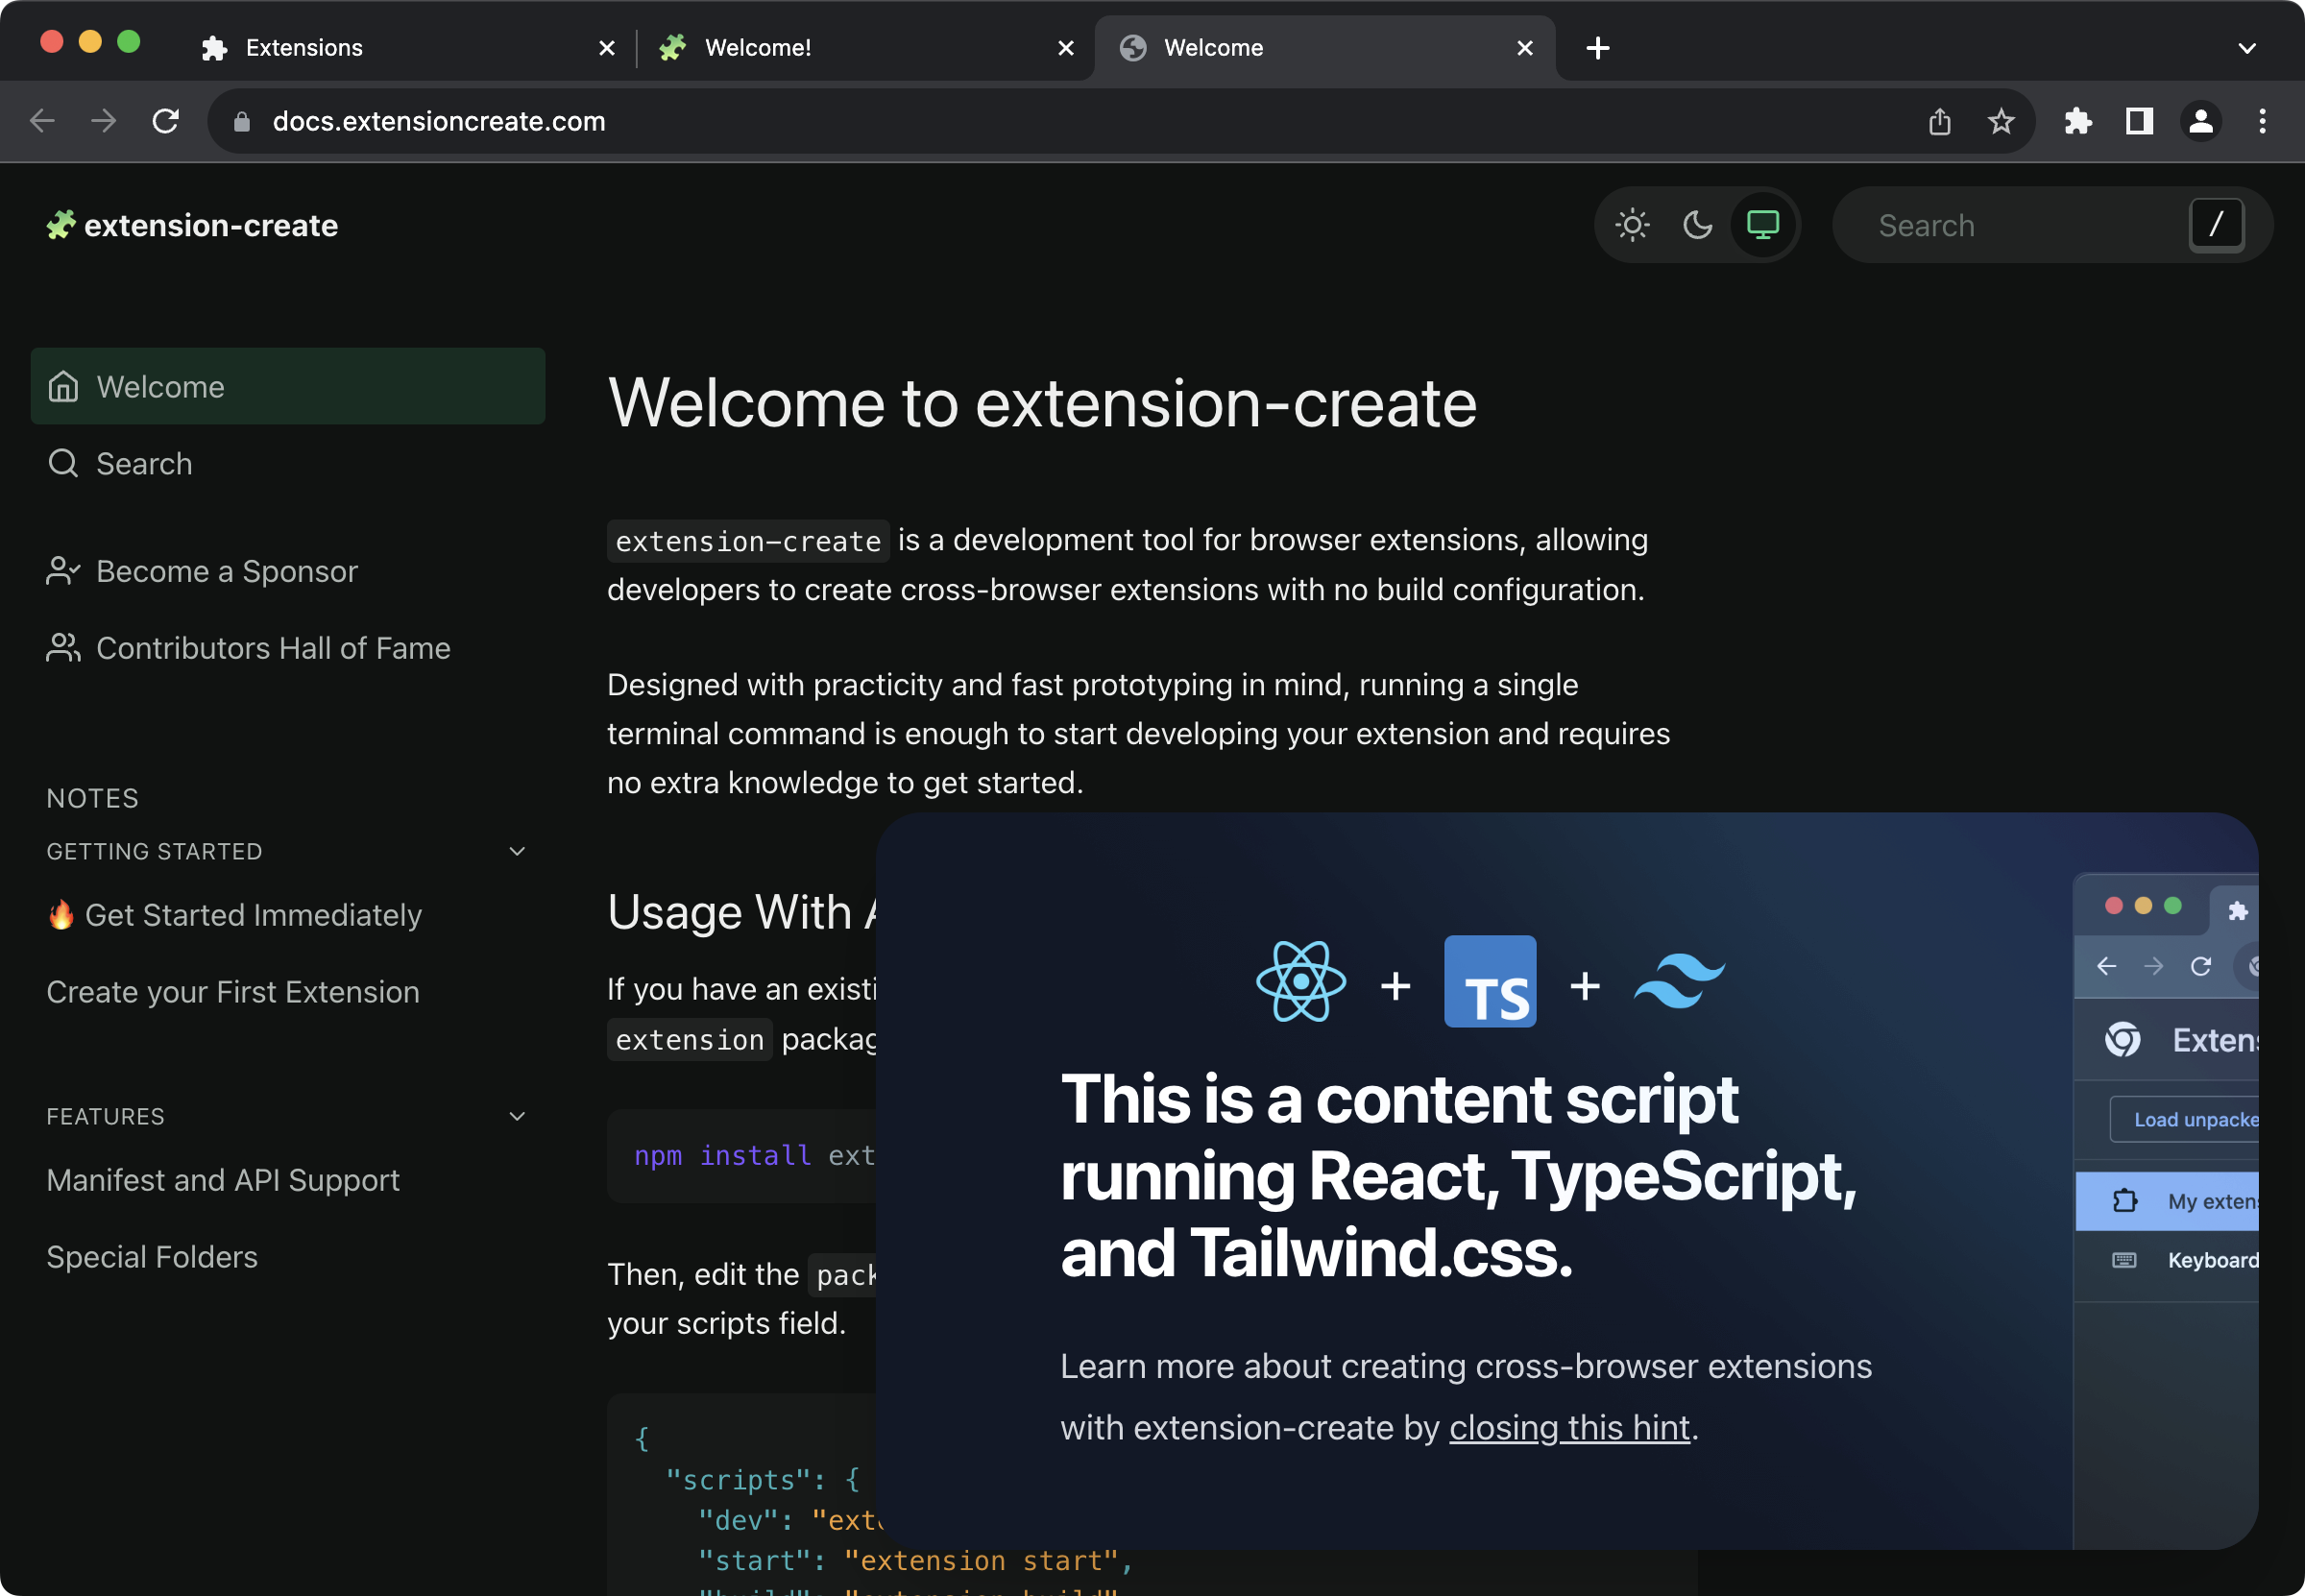The width and height of the screenshot is (2305, 1596).
Task: Collapse the Features section chevron
Action: coord(517,1116)
